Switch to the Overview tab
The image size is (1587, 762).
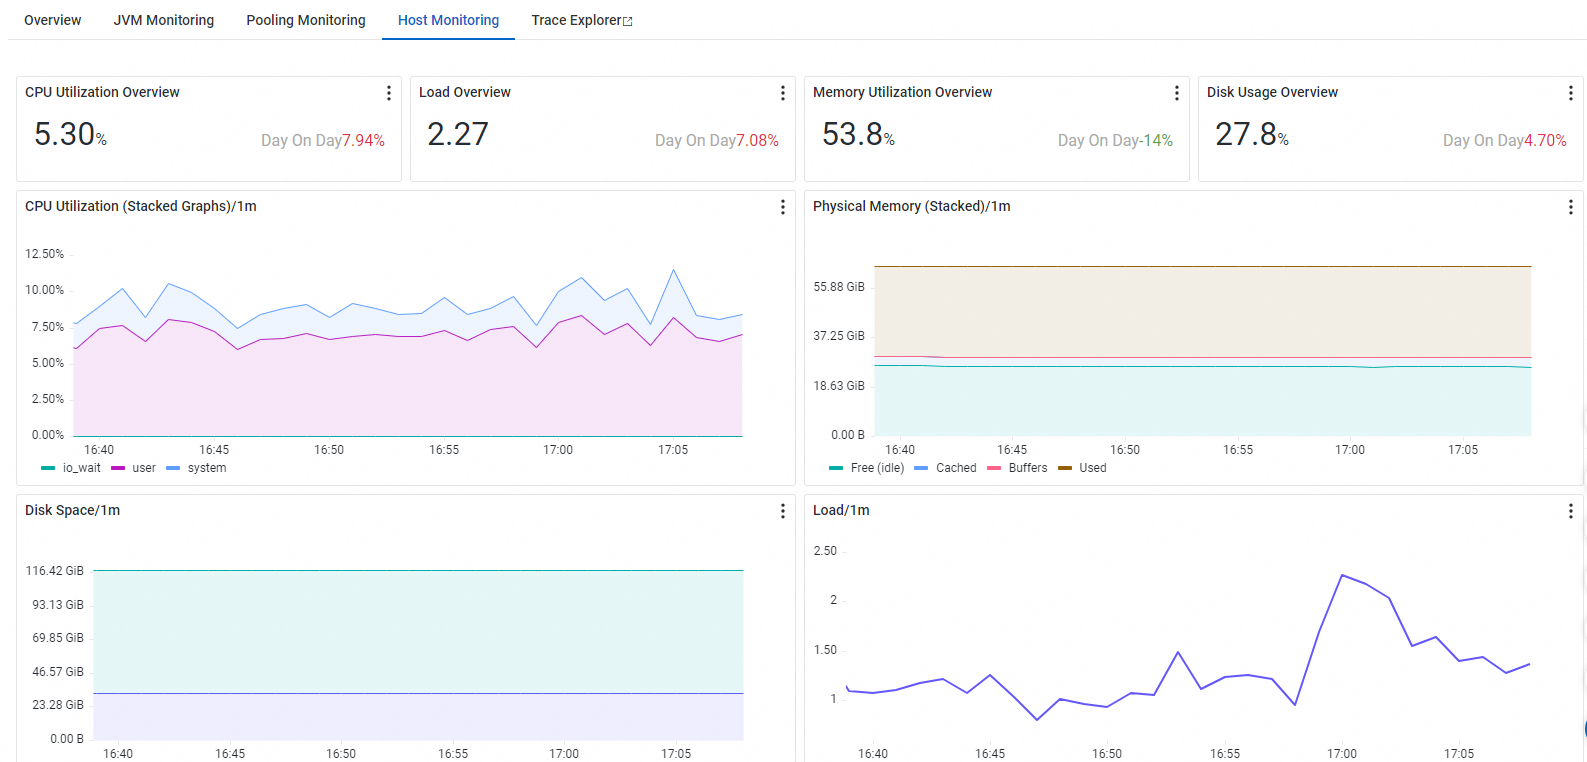[x=53, y=20]
